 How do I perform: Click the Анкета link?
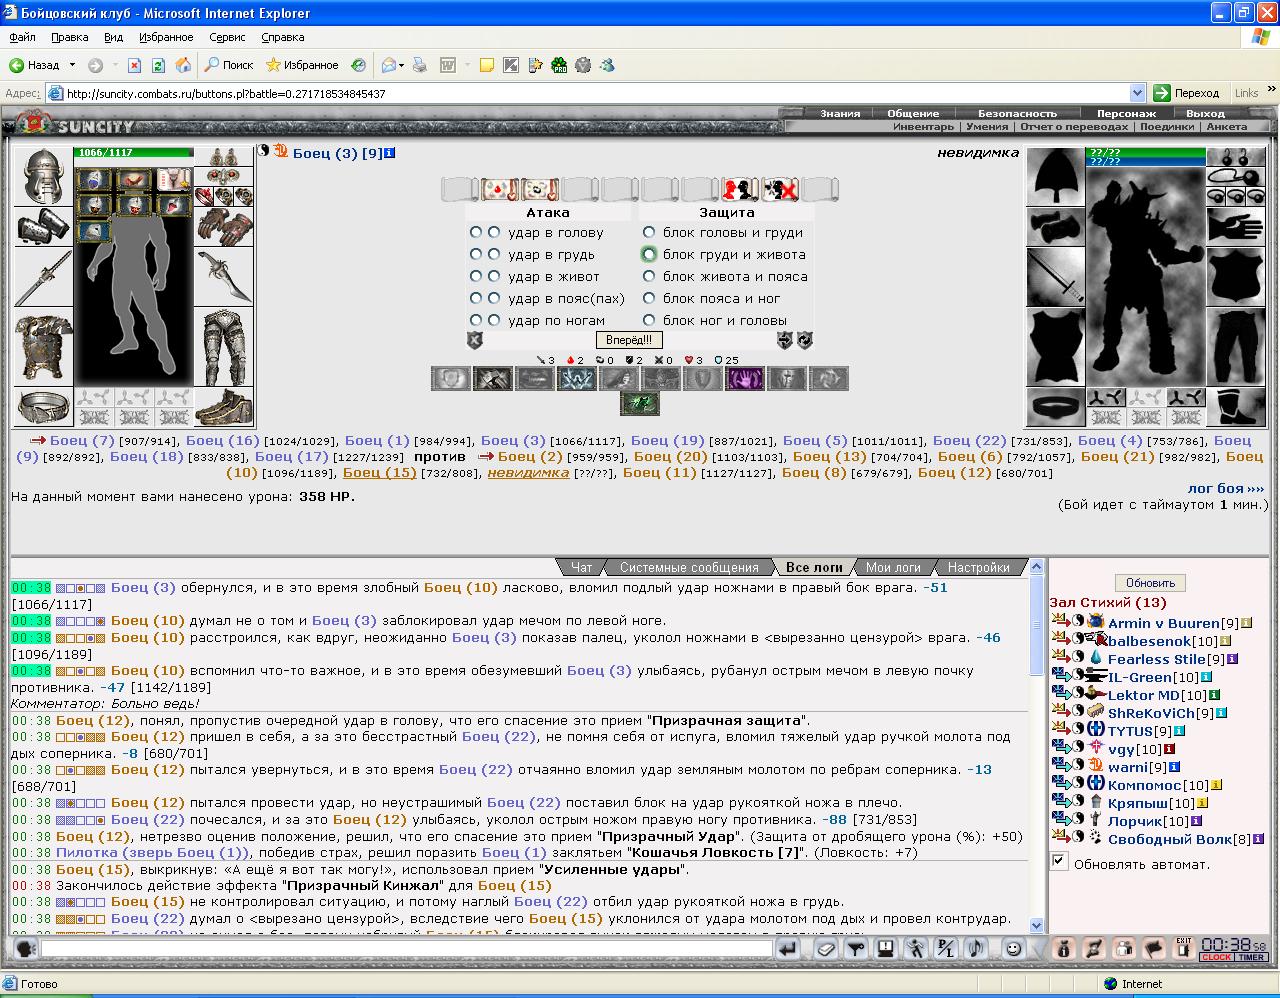1226,127
